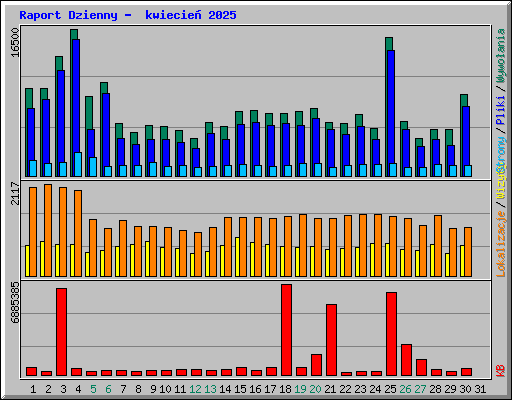Click day label '25' on the x-axis
The height and width of the screenshot is (400, 512).
pos(390,389)
